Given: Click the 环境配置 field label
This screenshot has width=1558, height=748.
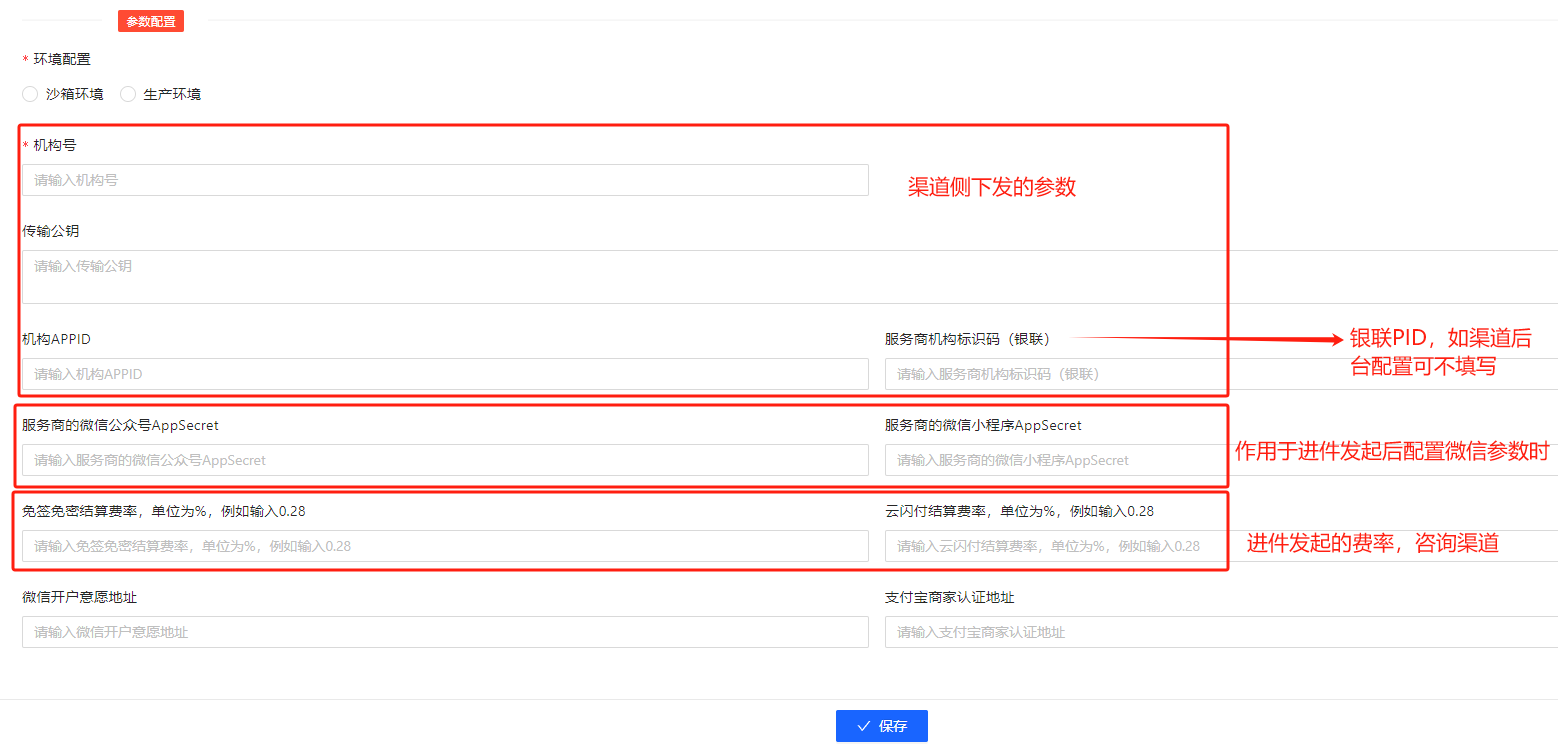Looking at the screenshot, I should 62,59.
